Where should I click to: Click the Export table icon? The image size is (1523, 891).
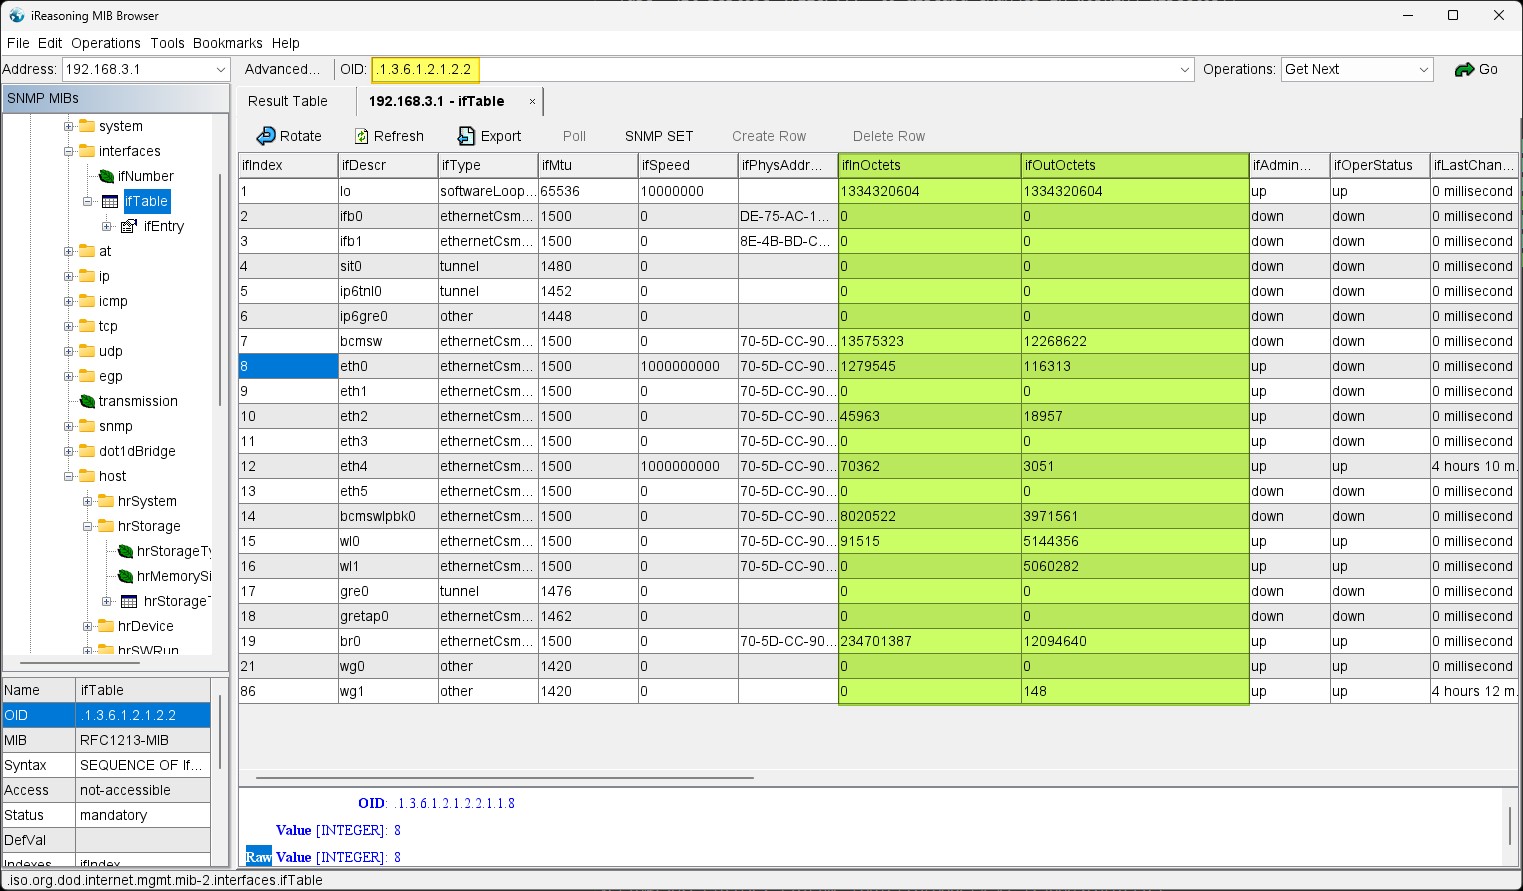[466, 136]
